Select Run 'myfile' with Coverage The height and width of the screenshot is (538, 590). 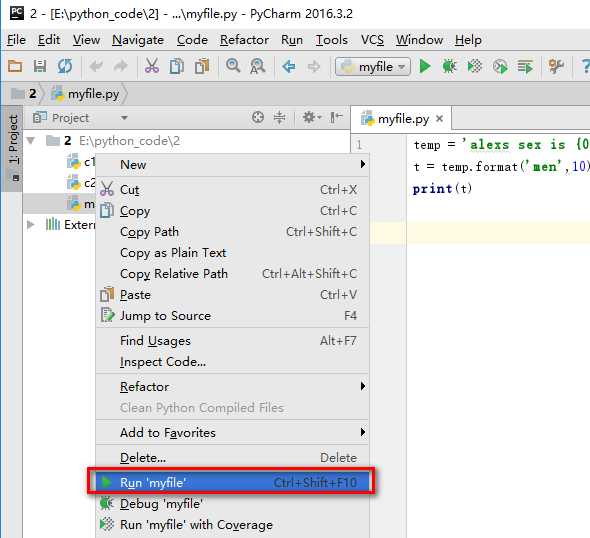click(232, 524)
